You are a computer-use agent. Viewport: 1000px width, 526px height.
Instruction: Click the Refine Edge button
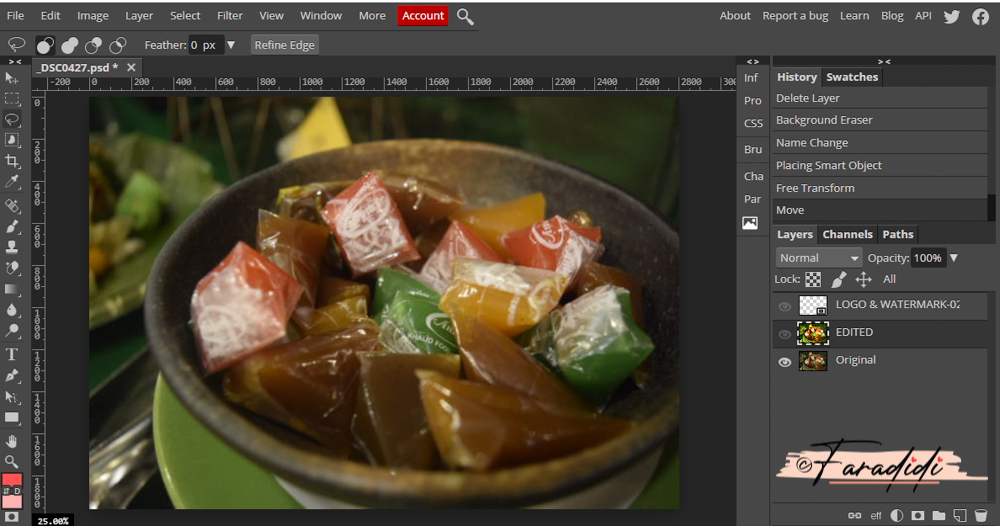tap(284, 45)
